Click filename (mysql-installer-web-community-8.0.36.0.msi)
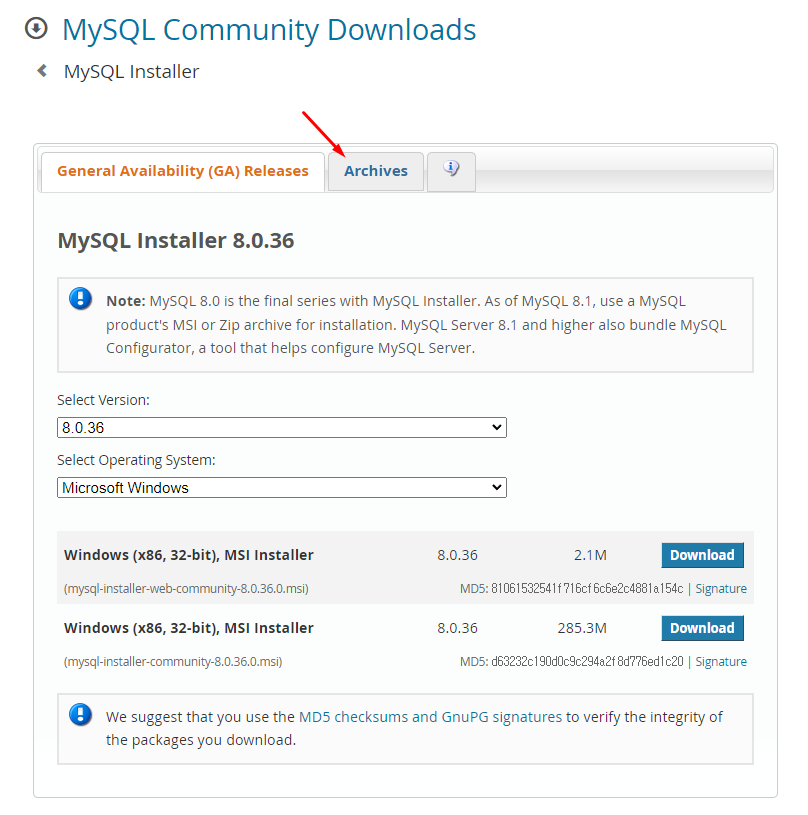Screen dimensions: 808x815 [186, 588]
